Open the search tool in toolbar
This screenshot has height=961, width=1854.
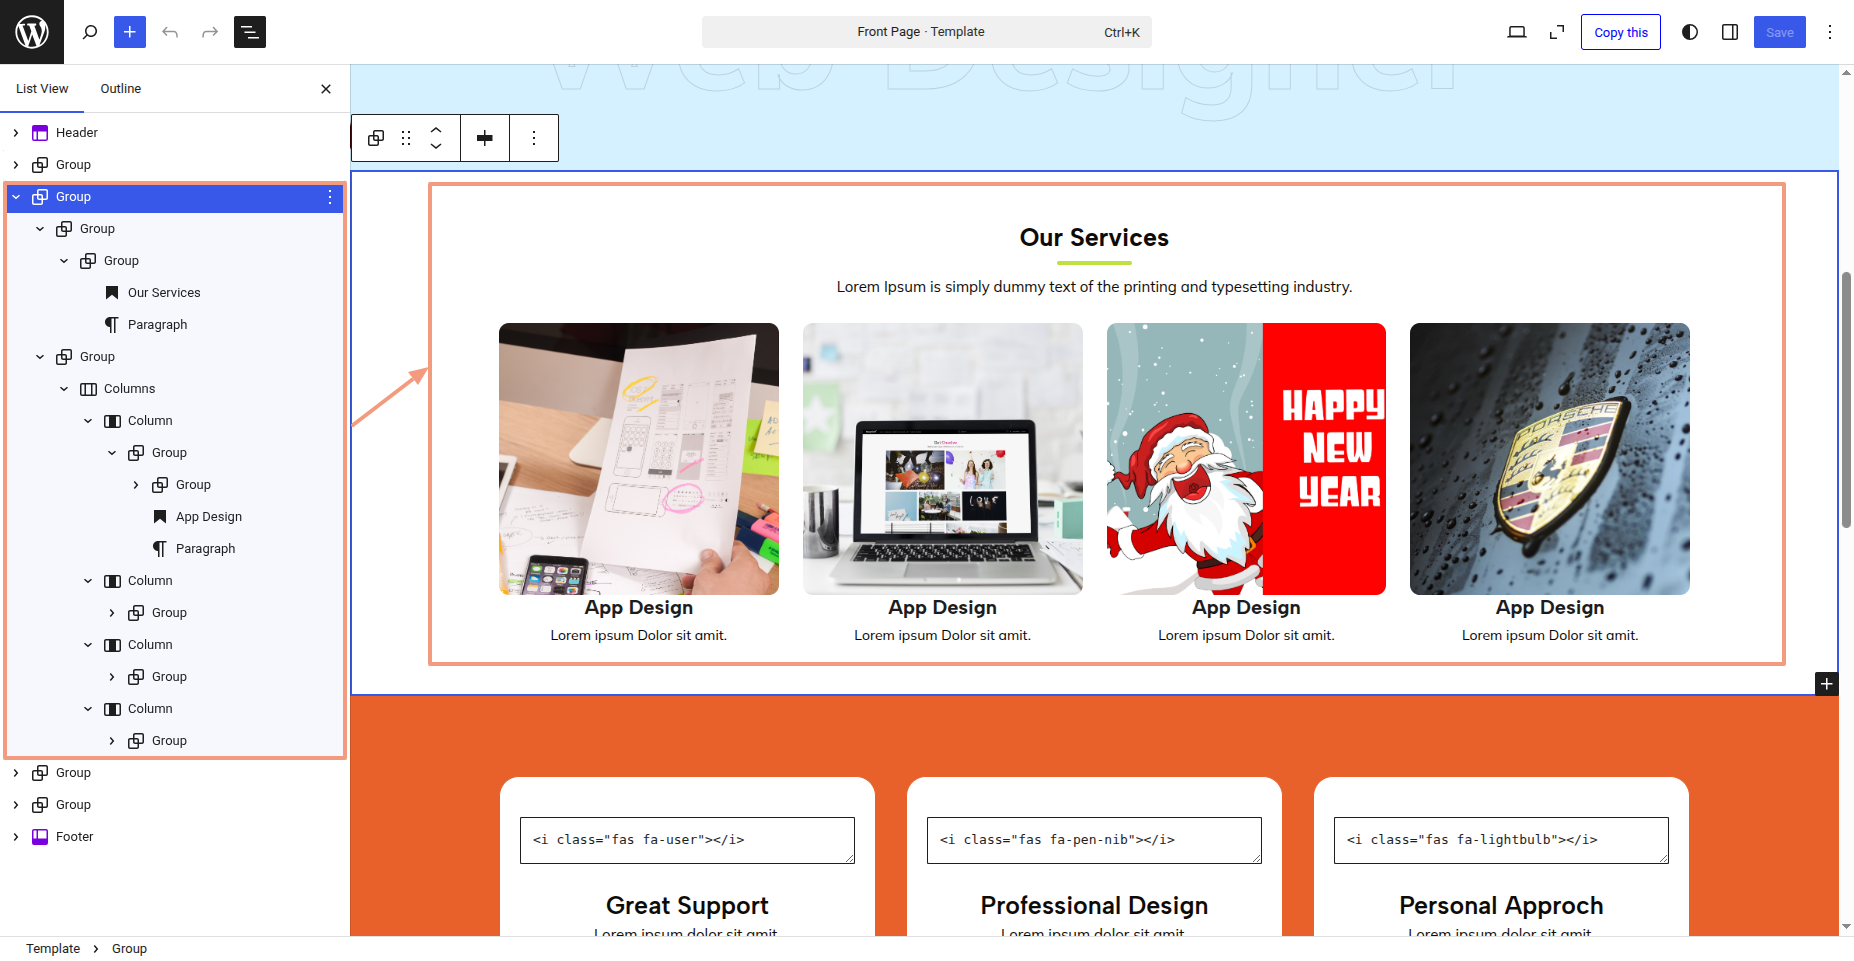[x=90, y=32]
